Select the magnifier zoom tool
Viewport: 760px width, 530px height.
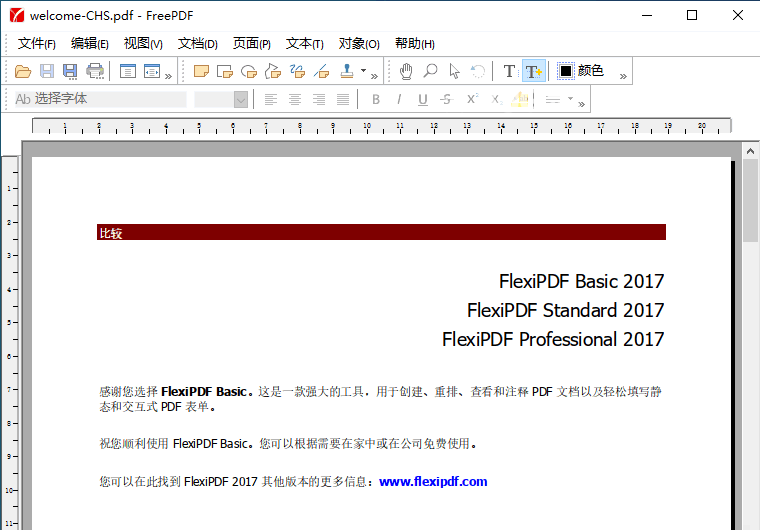pos(430,71)
